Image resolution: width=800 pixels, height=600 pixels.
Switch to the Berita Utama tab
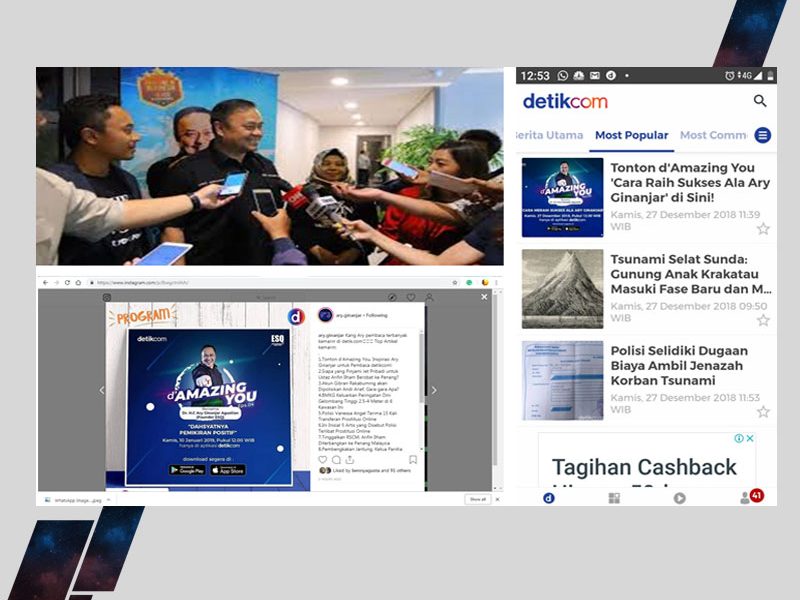[x=549, y=135]
